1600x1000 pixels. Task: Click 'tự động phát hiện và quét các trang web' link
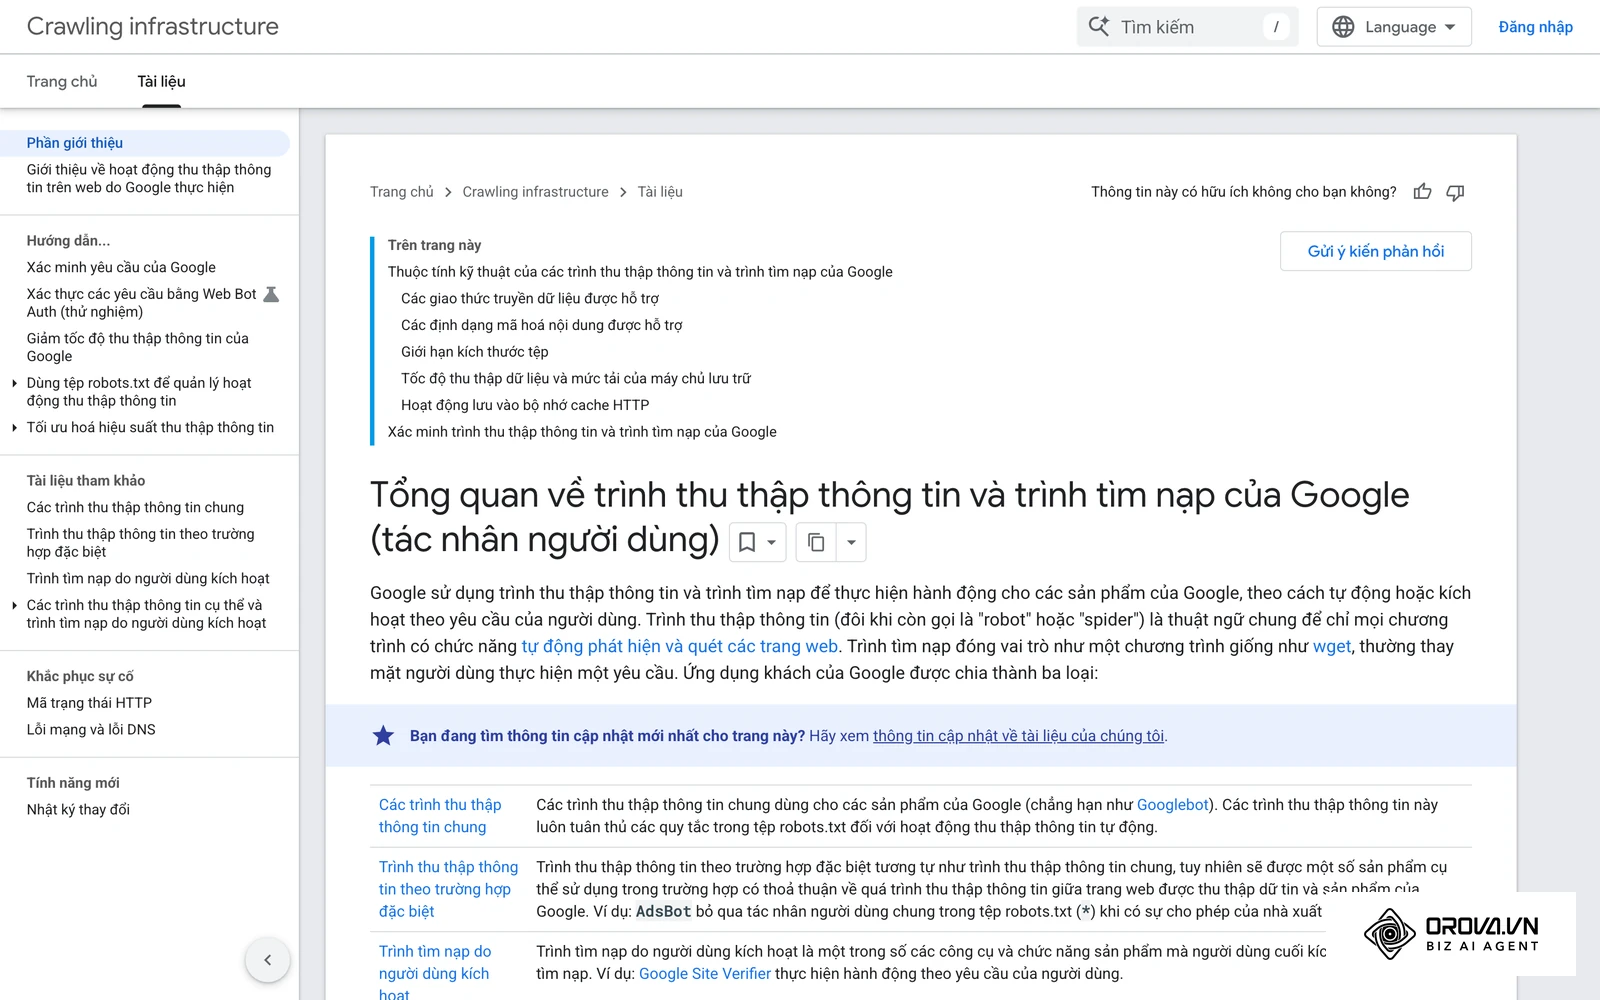click(680, 647)
